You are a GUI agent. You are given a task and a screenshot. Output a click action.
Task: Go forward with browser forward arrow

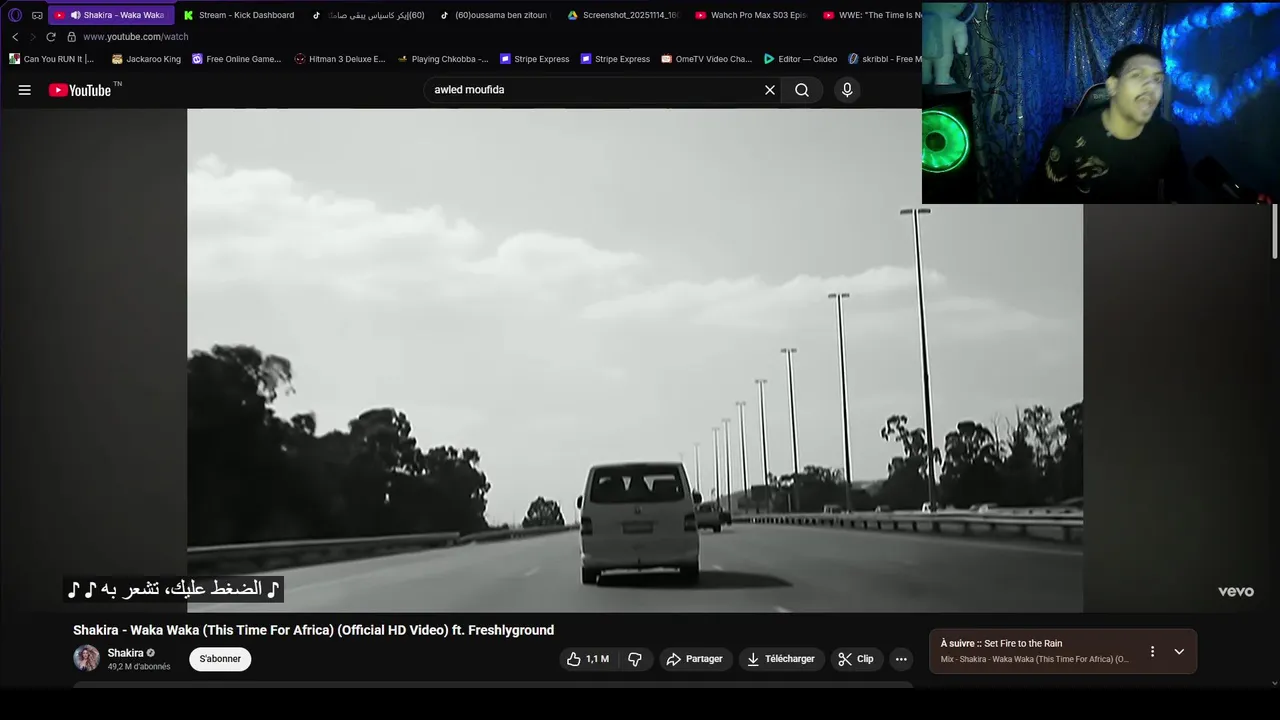(x=32, y=37)
